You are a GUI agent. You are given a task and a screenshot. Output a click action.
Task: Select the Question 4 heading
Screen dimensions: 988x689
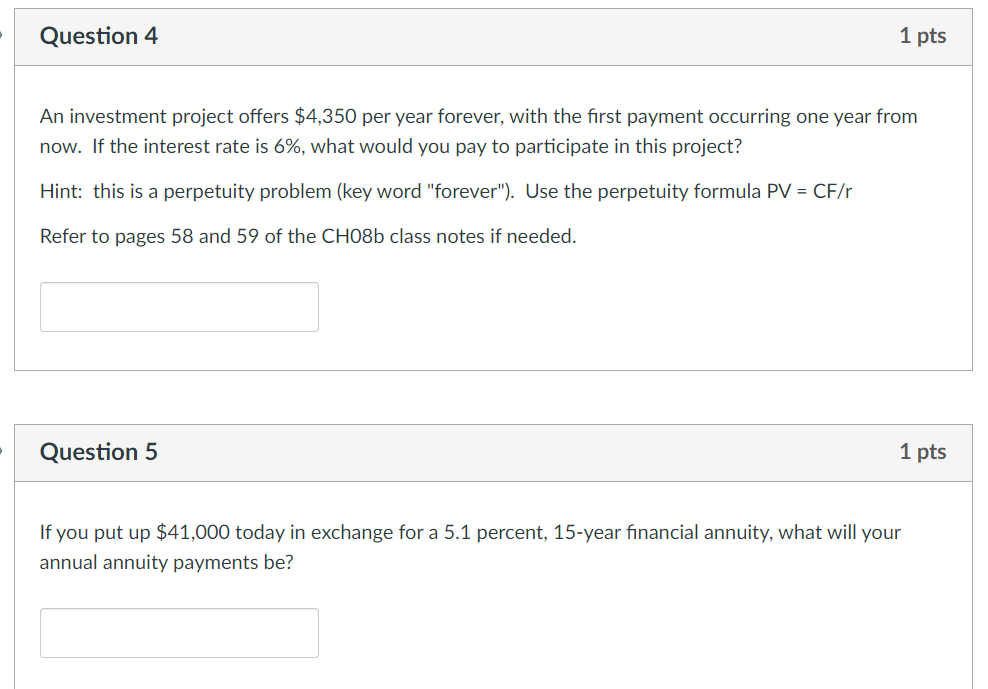(x=99, y=36)
